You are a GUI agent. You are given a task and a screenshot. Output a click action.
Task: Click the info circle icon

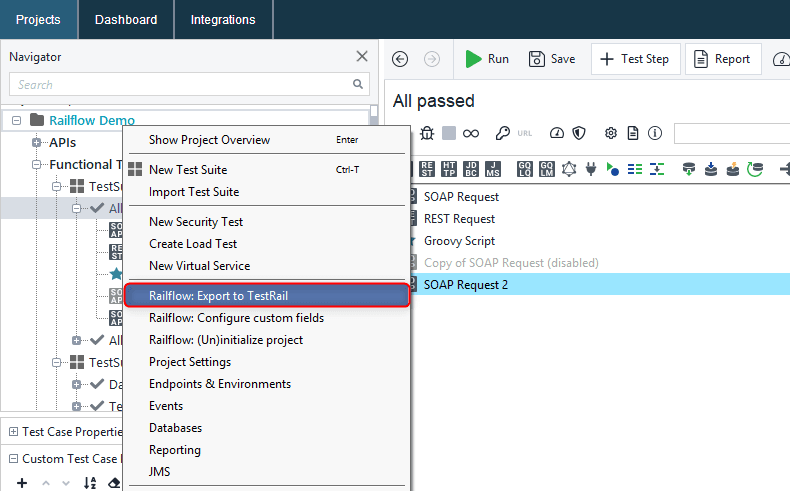pyautogui.click(x=654, y=133)
